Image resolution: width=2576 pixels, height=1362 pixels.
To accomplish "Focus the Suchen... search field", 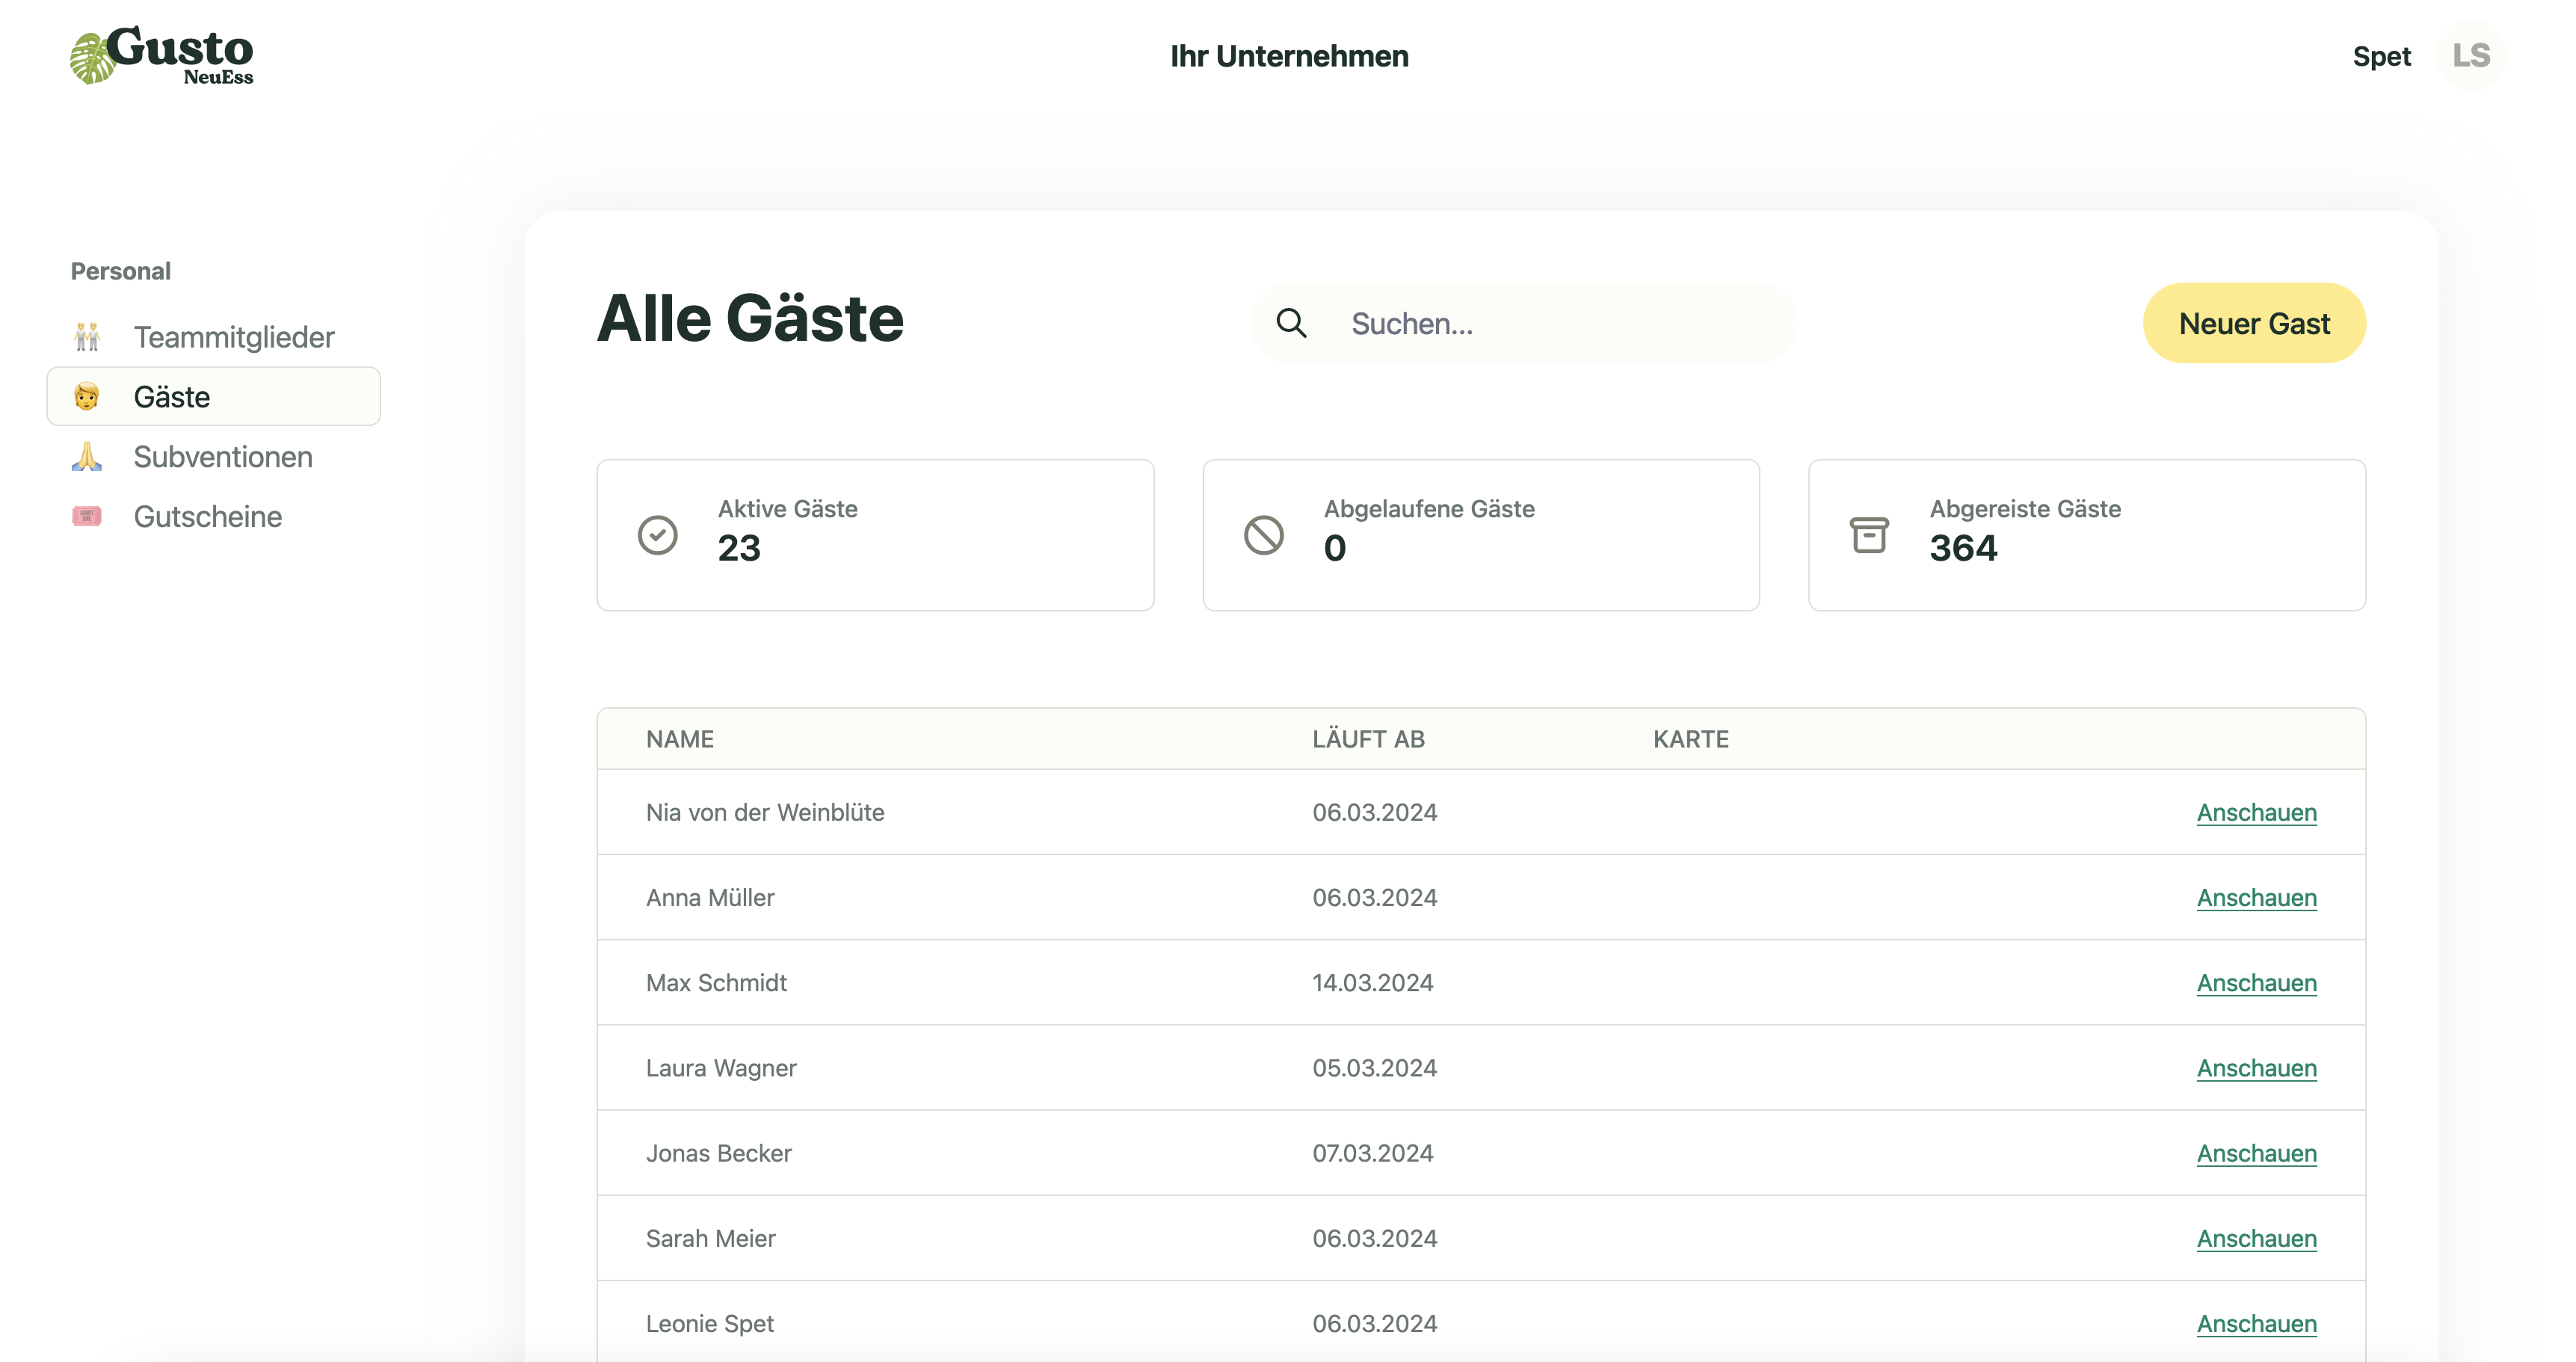I will [1524, 323].
